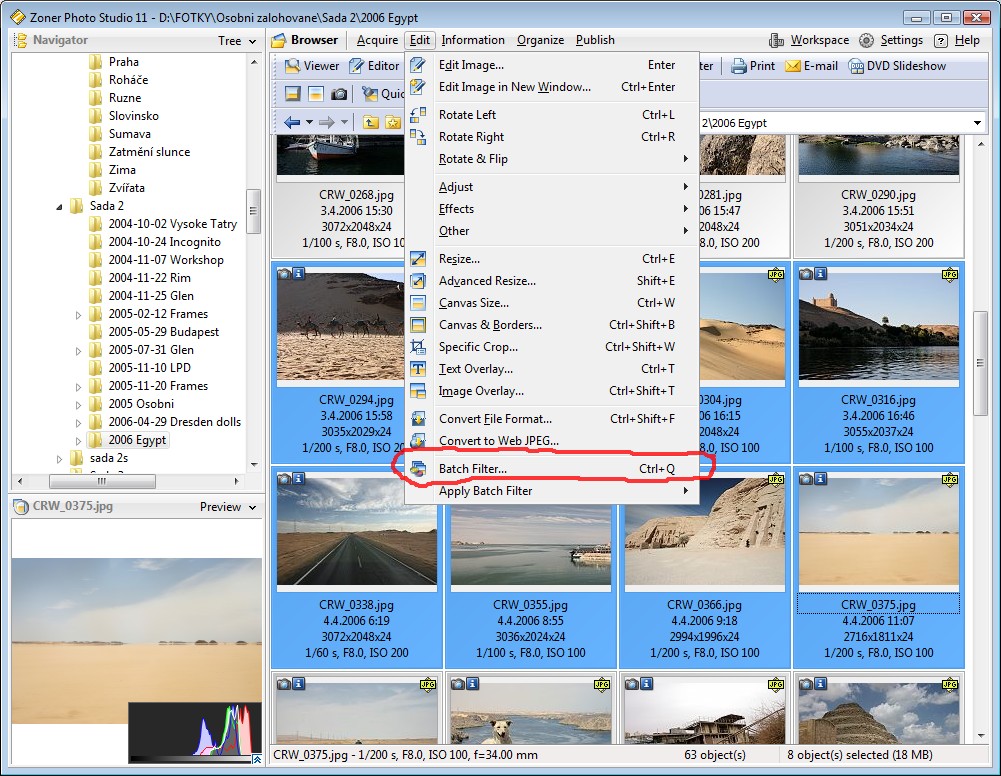This screenshot has width=1001, height=776.
Task: Click the Canvas Size menu icon
Action: (418, 302)
